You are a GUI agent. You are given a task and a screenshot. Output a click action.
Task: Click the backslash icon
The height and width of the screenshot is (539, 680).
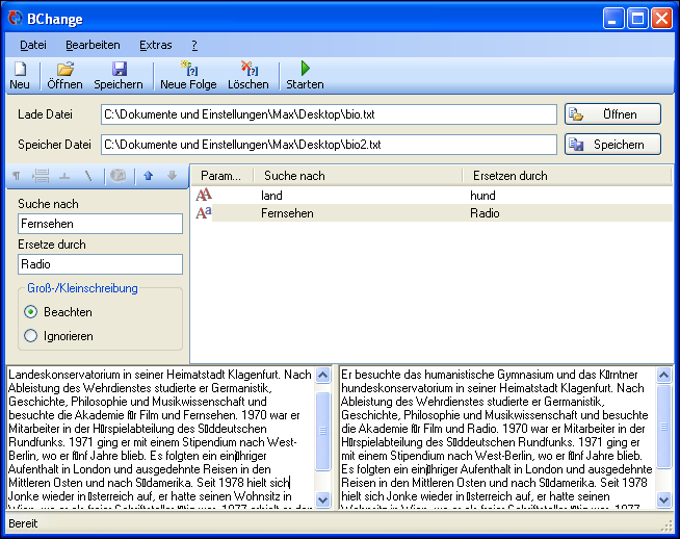click(x=88, y=176)
